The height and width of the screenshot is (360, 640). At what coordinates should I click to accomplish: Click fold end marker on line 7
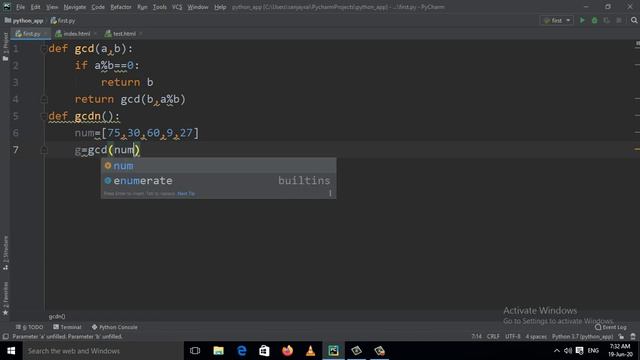coord(44,150)
